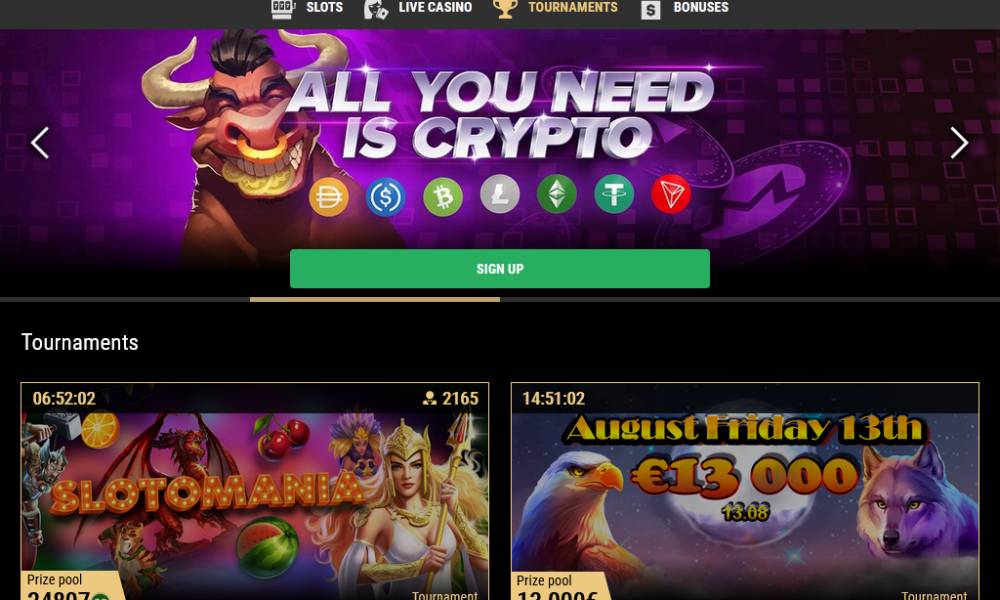The height and width of the screenshot is (600, 1000).
Task: Open the August Friday 13th tournament
Action: click(x=745, y=491)
